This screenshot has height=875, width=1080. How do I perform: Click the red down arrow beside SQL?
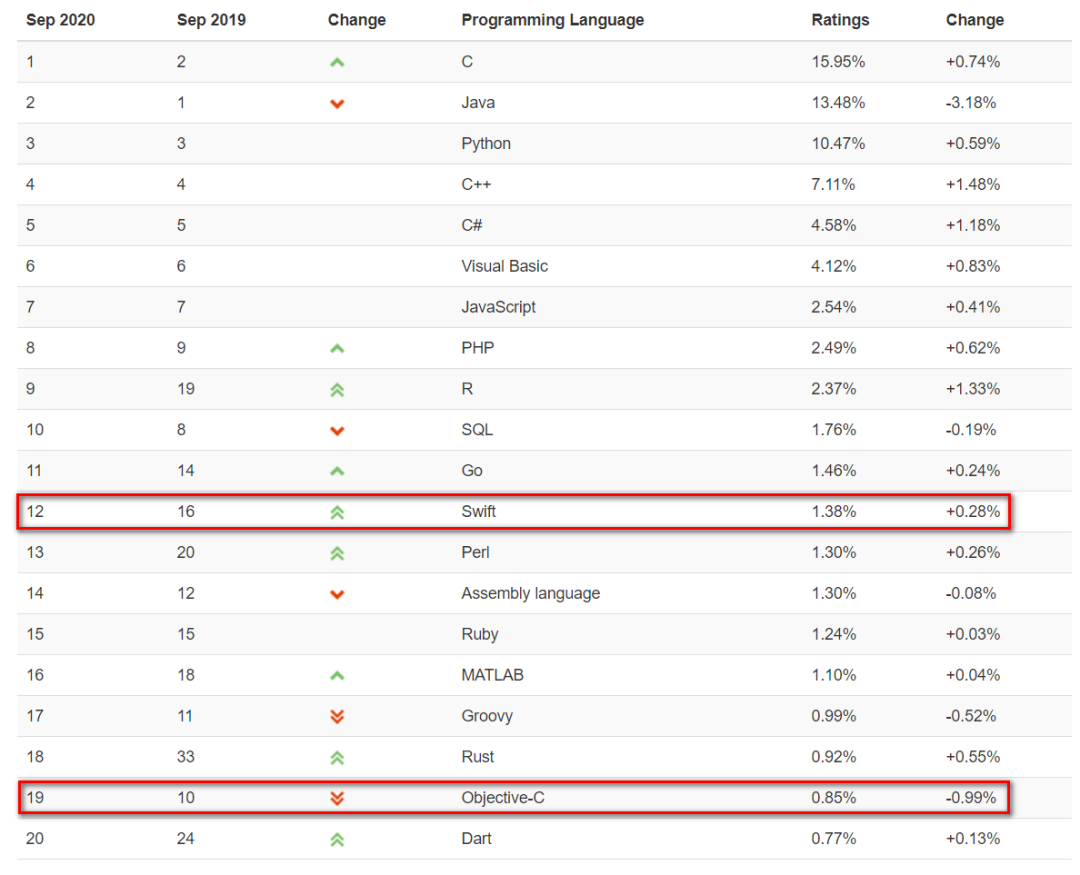337,431
